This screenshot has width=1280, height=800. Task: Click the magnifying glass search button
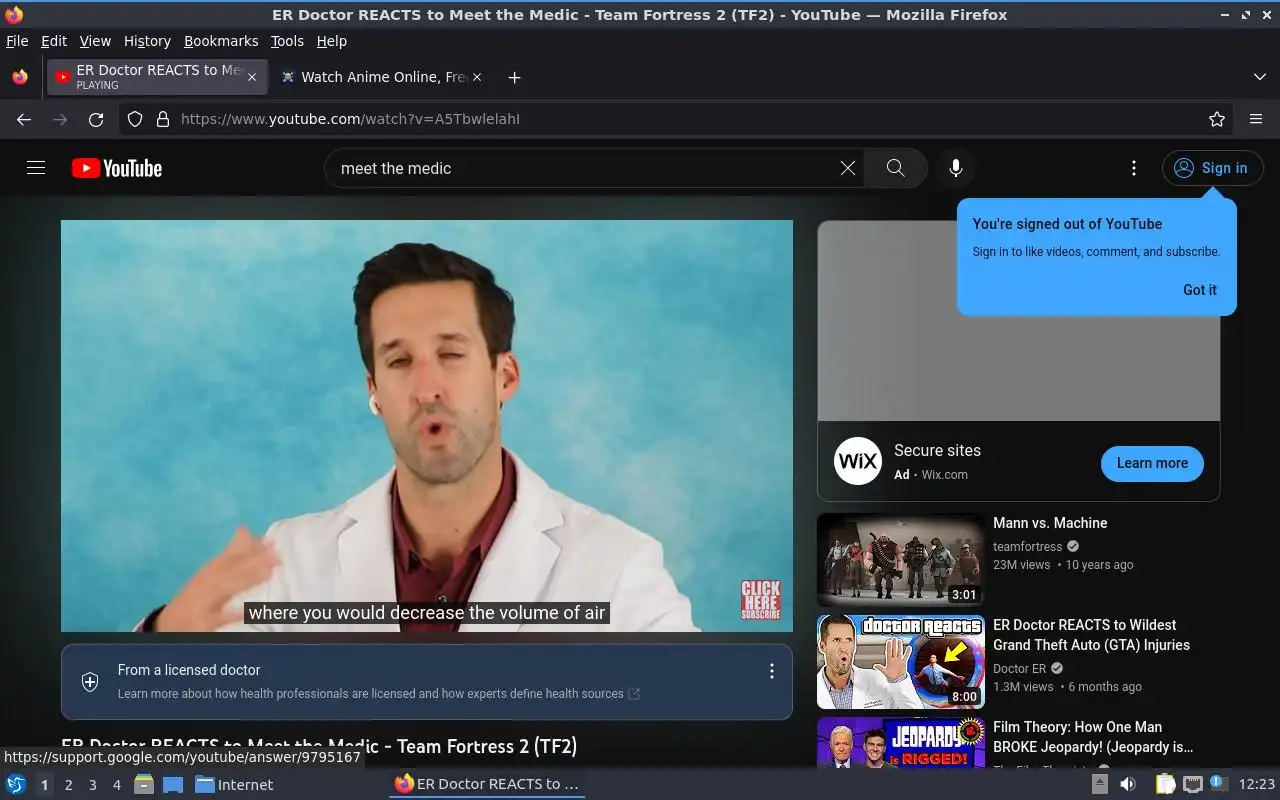click(x=895, y=168)
